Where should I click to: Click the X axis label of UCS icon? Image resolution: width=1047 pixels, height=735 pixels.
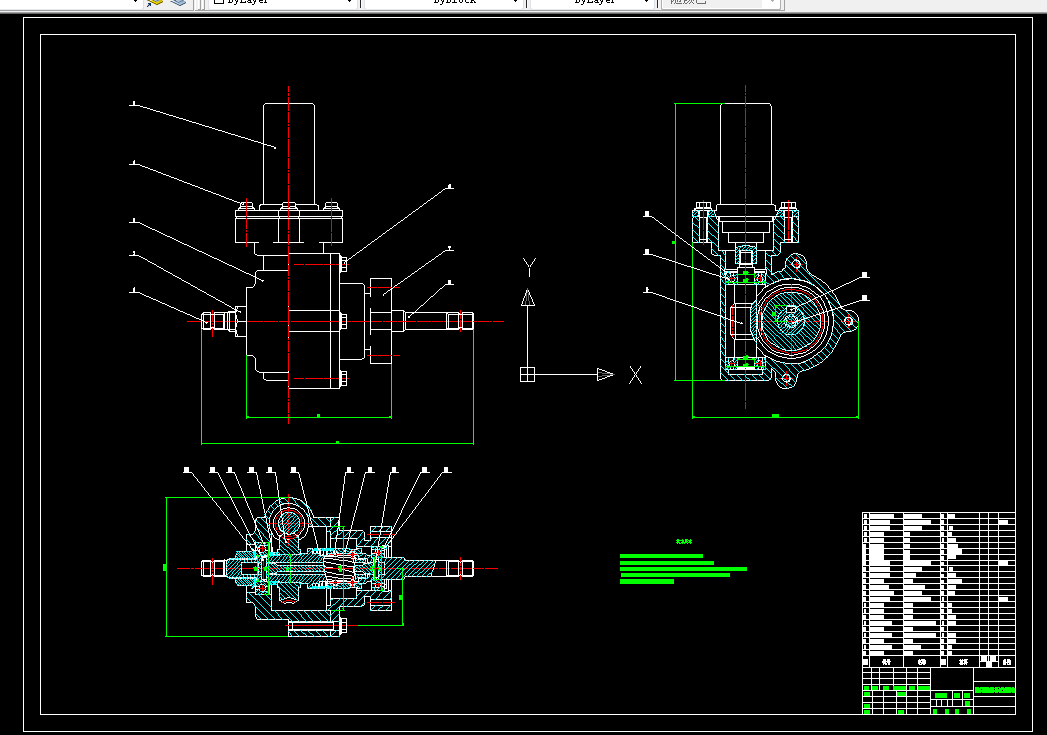(x=635, y=375)
